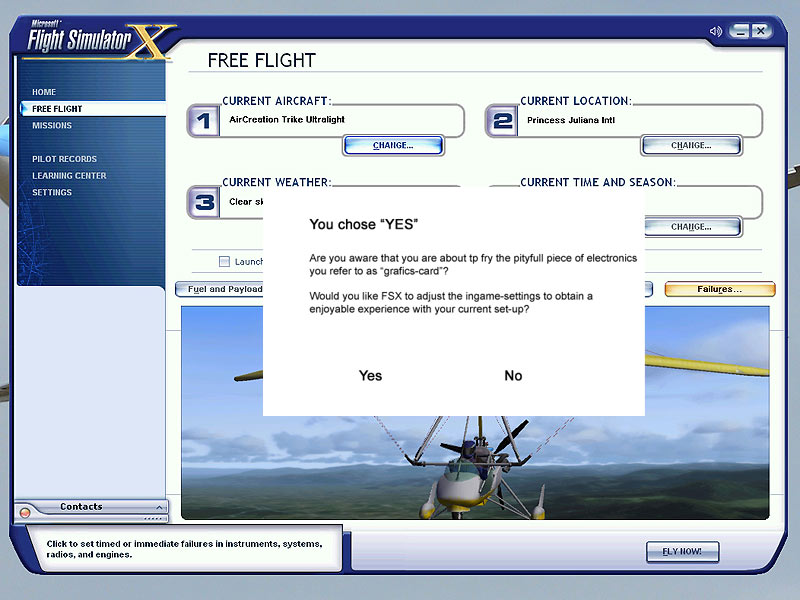The image size is (800, 600).
Task: Select Missions in the sidebar
Action: point(52,126)
